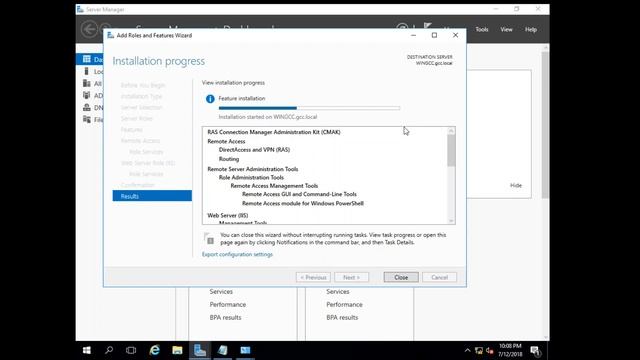Open the Export configuration settings link

coord(237,254)
